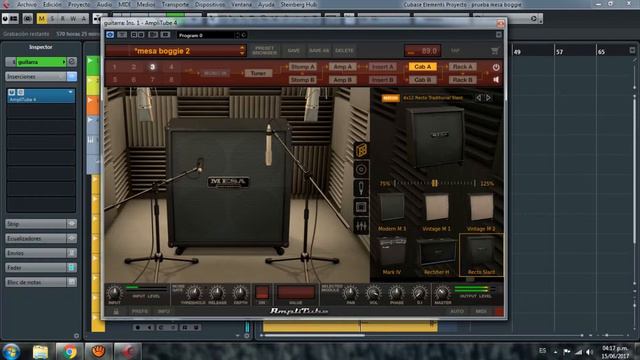
Task: Open the cabinet selection view icon
Action: click(361, 151)
